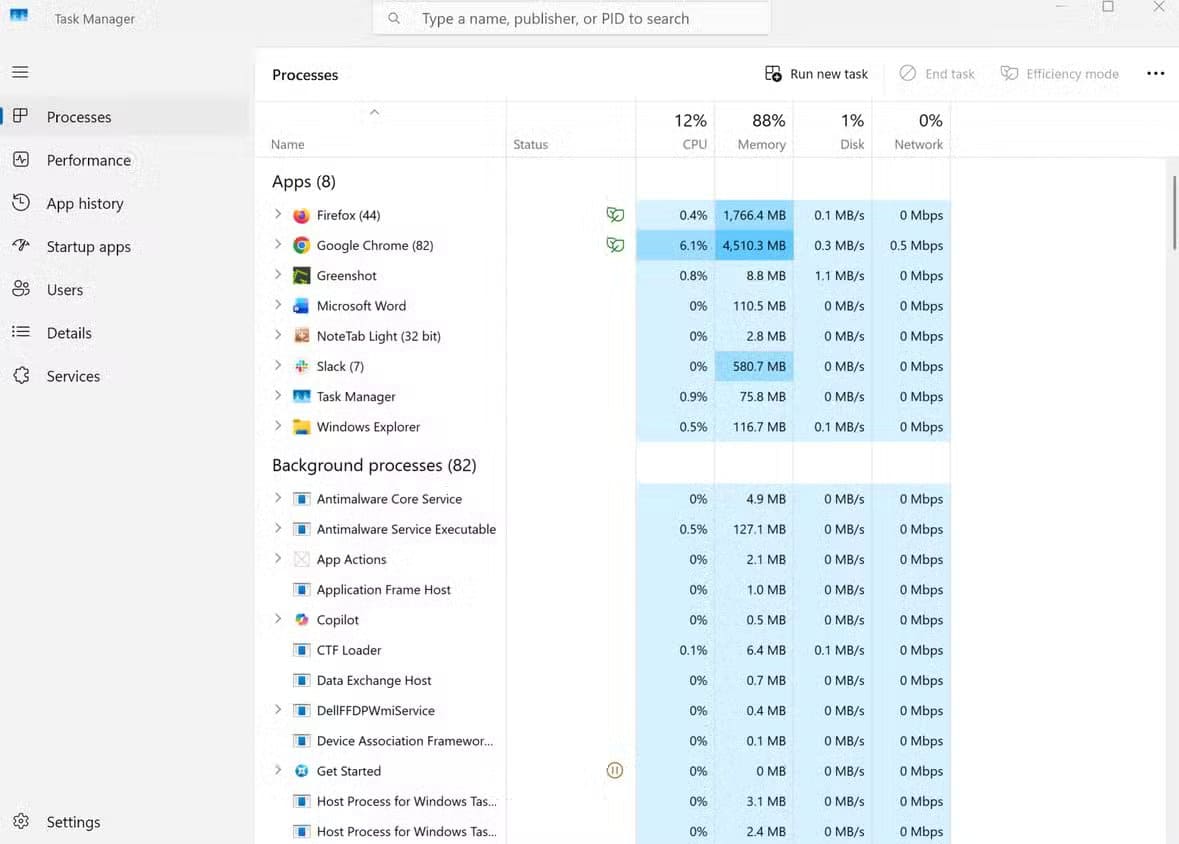
Task: Click the Copilot process icon
Action: [301, 620]
